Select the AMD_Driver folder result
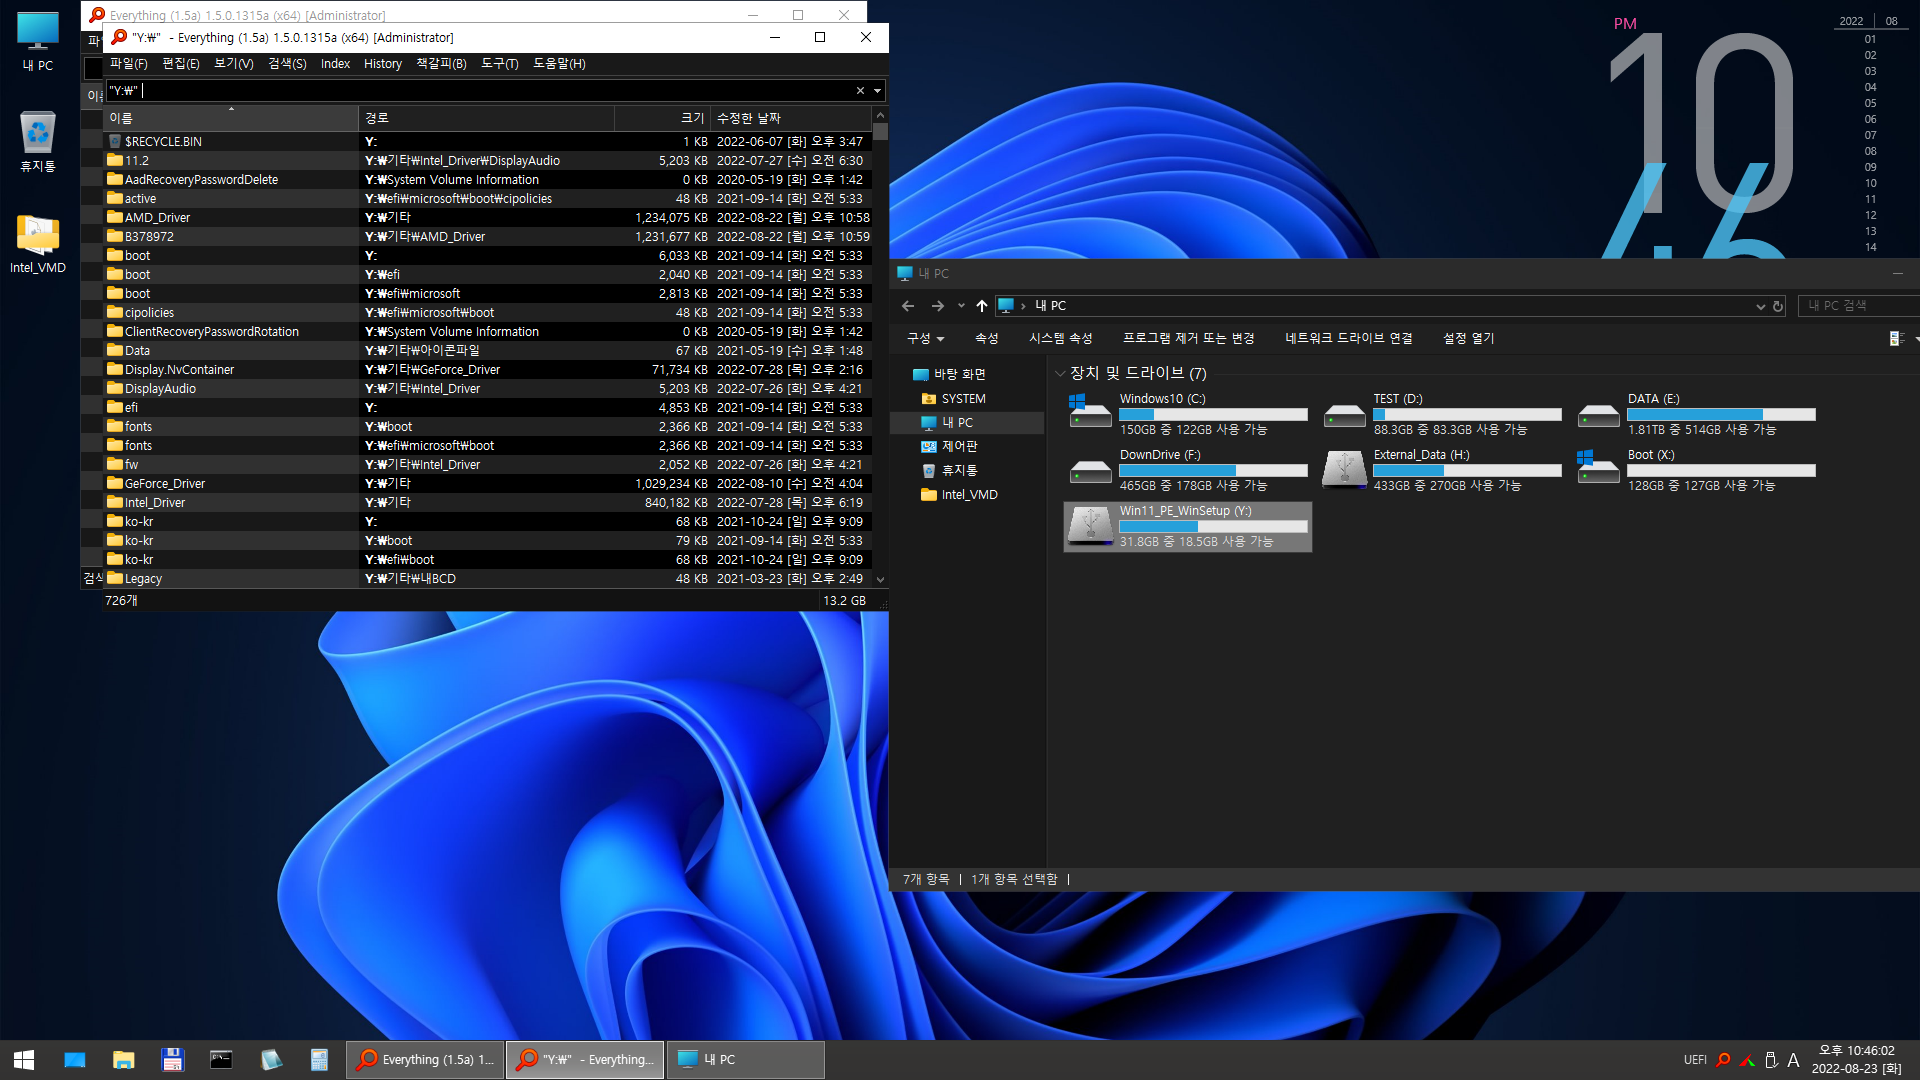 point(488,218)
